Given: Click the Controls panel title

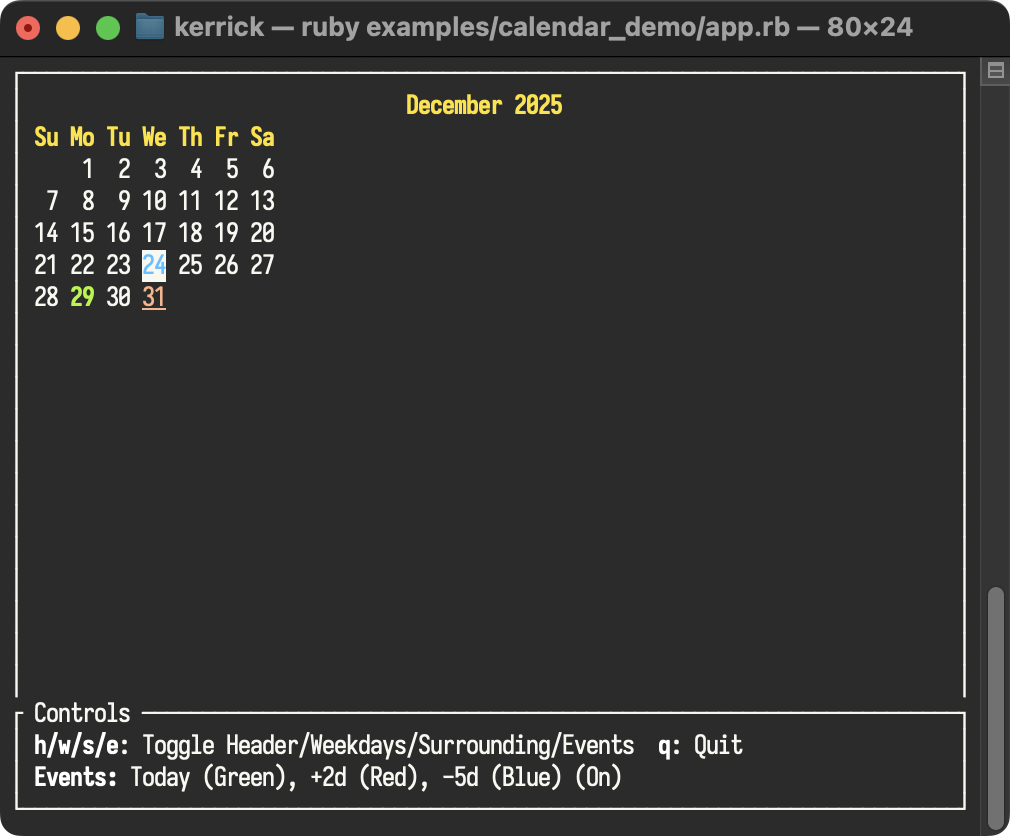Looking at the screenshot, I should [x=82, y=713].
